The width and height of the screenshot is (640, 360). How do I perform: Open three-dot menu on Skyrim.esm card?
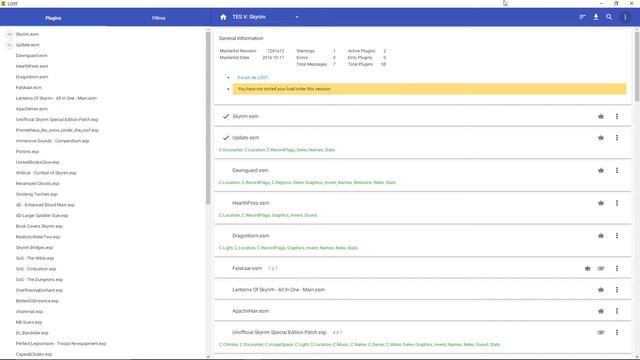pyautogui.click(x=617, y=116)
